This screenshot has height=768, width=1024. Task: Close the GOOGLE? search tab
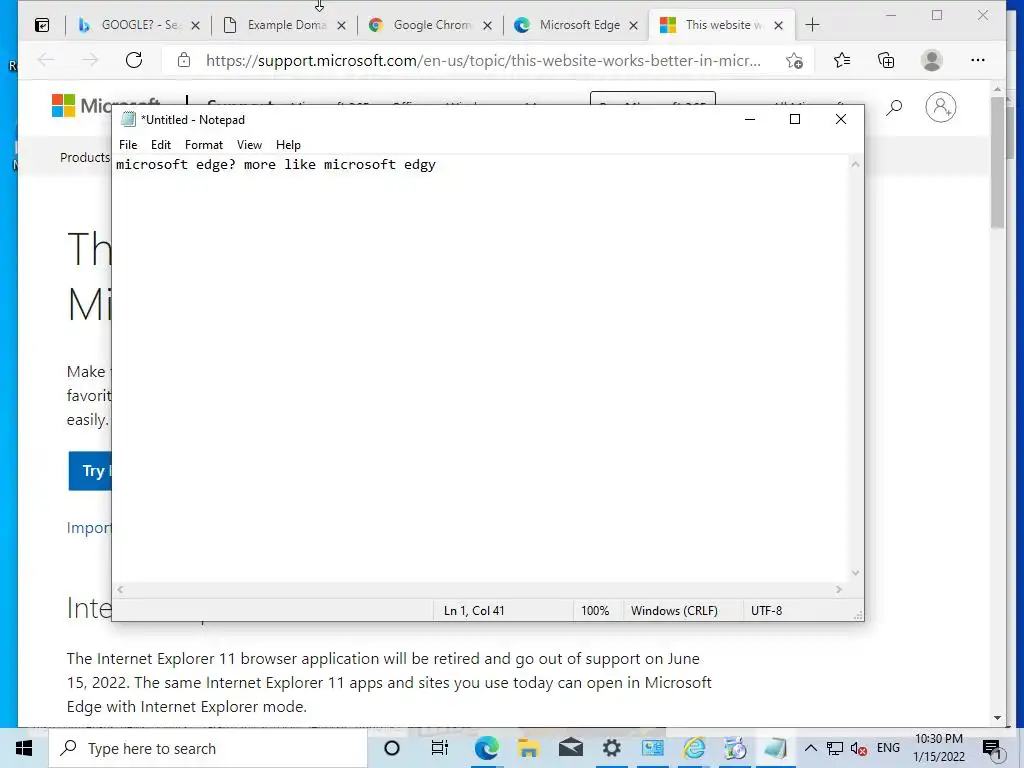click(x=195, y=25)
